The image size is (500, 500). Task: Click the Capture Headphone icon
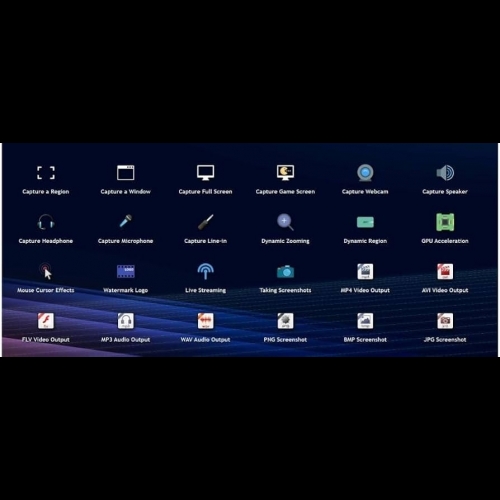pos(46,222)
